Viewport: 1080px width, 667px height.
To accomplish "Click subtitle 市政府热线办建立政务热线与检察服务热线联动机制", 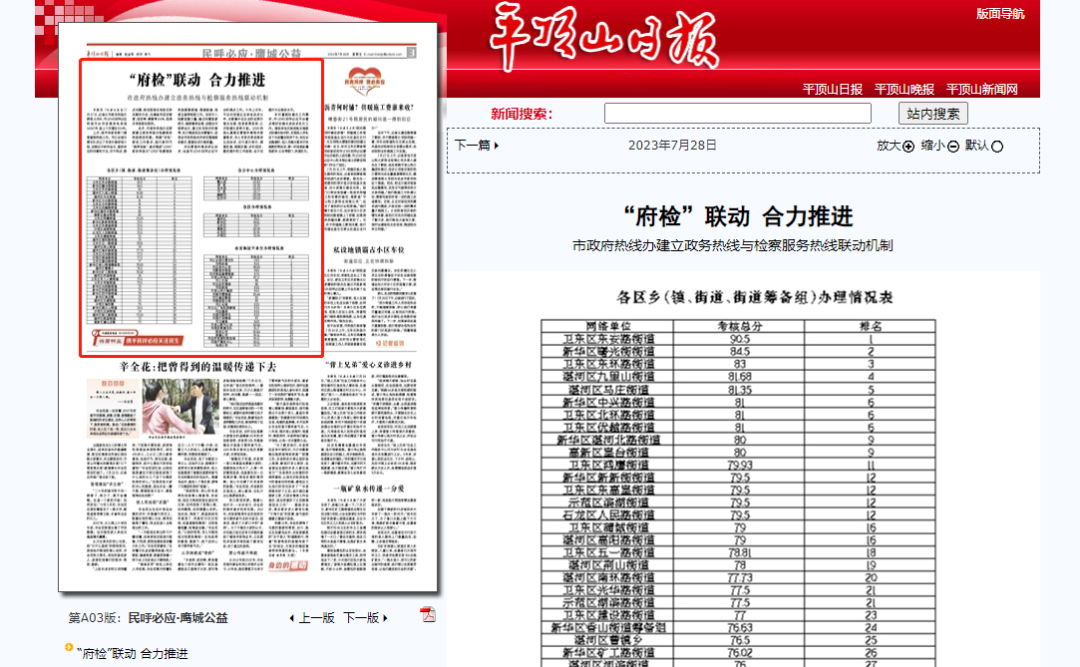I will click(x=732, y=245).
